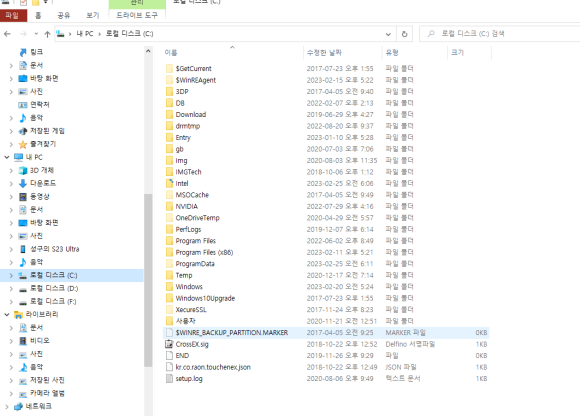Expand the 3D 개체 tree node
This screenshot has width=580, height=416.
coord(11,170)
